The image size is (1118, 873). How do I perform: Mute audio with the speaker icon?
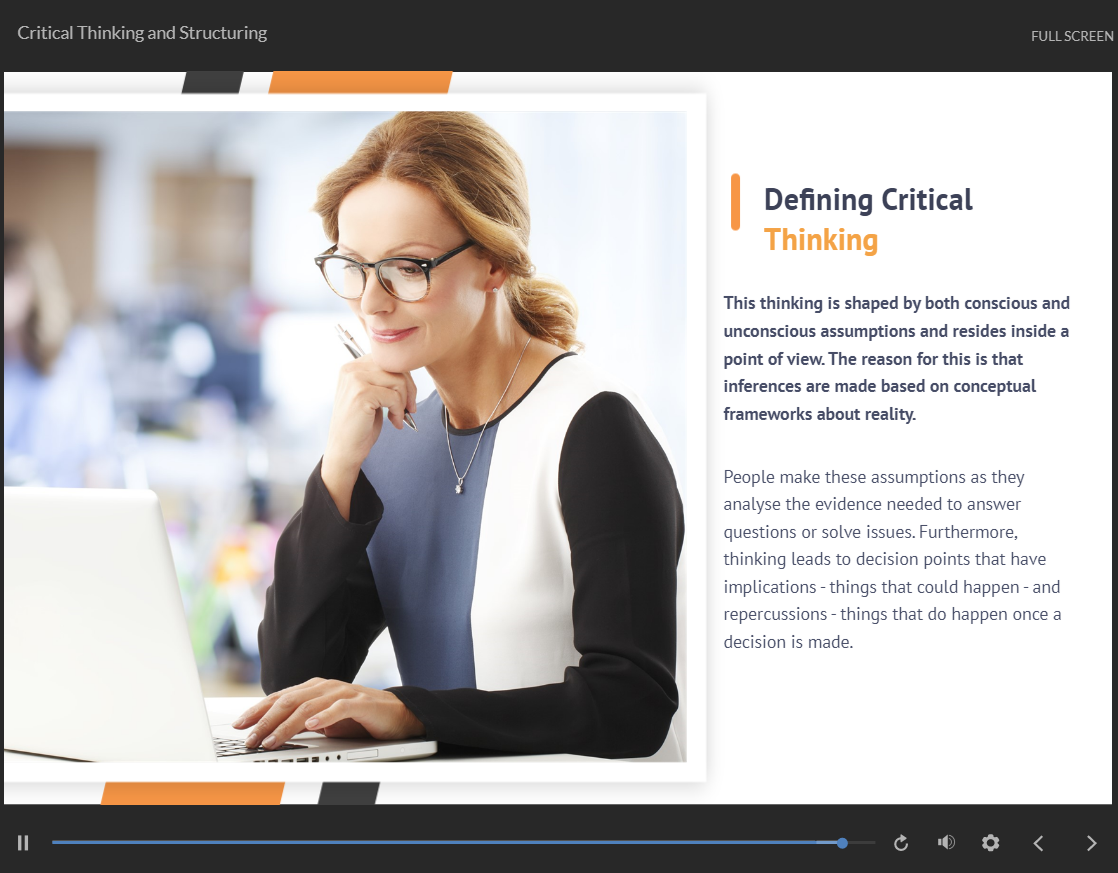coord(945,843)
